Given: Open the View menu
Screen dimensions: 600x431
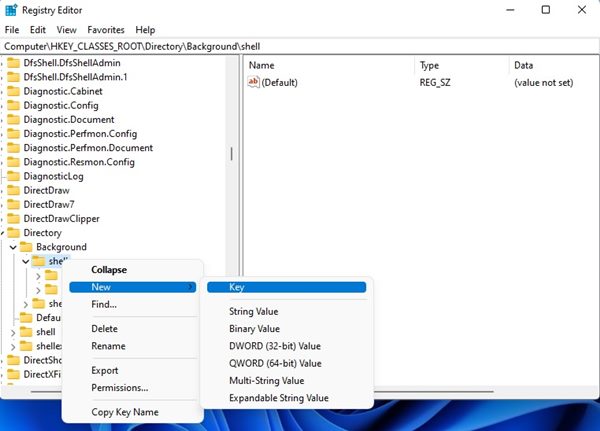Looking at the screenshot, I should 67,30.
